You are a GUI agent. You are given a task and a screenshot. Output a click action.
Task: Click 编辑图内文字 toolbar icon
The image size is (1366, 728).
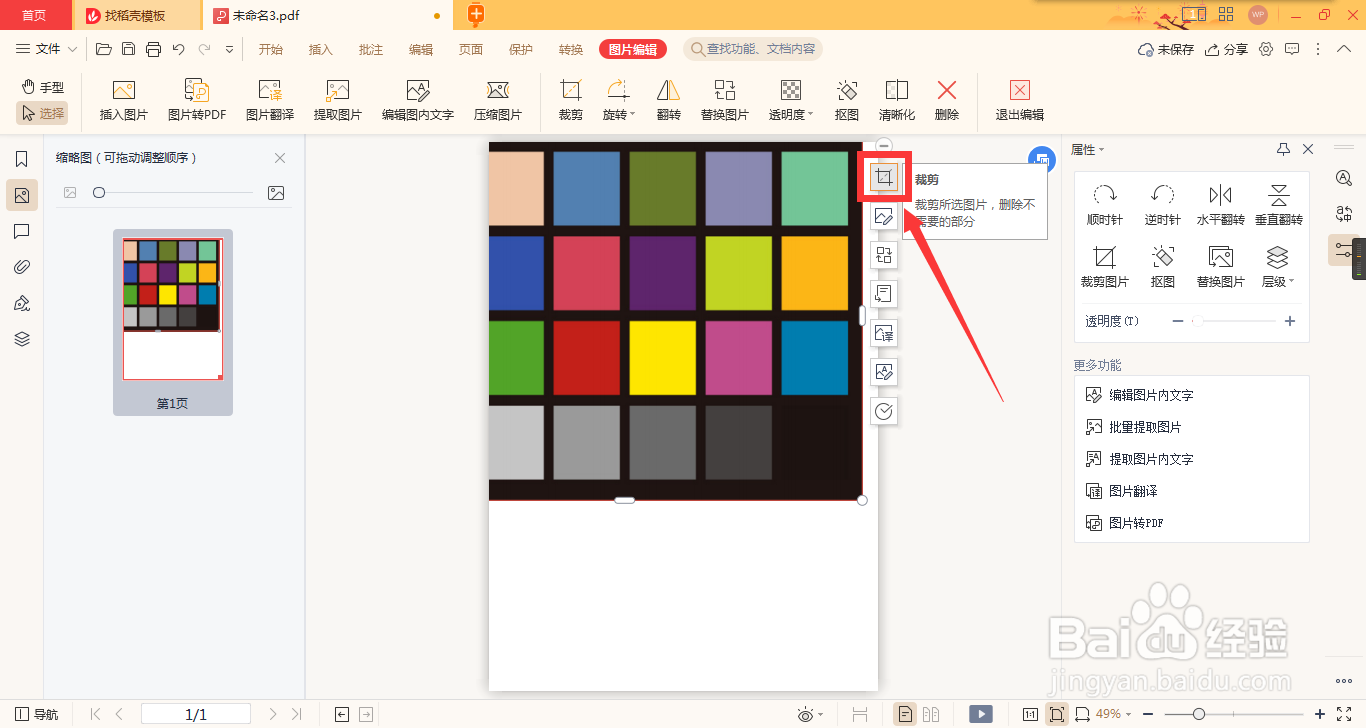point(418,101)
